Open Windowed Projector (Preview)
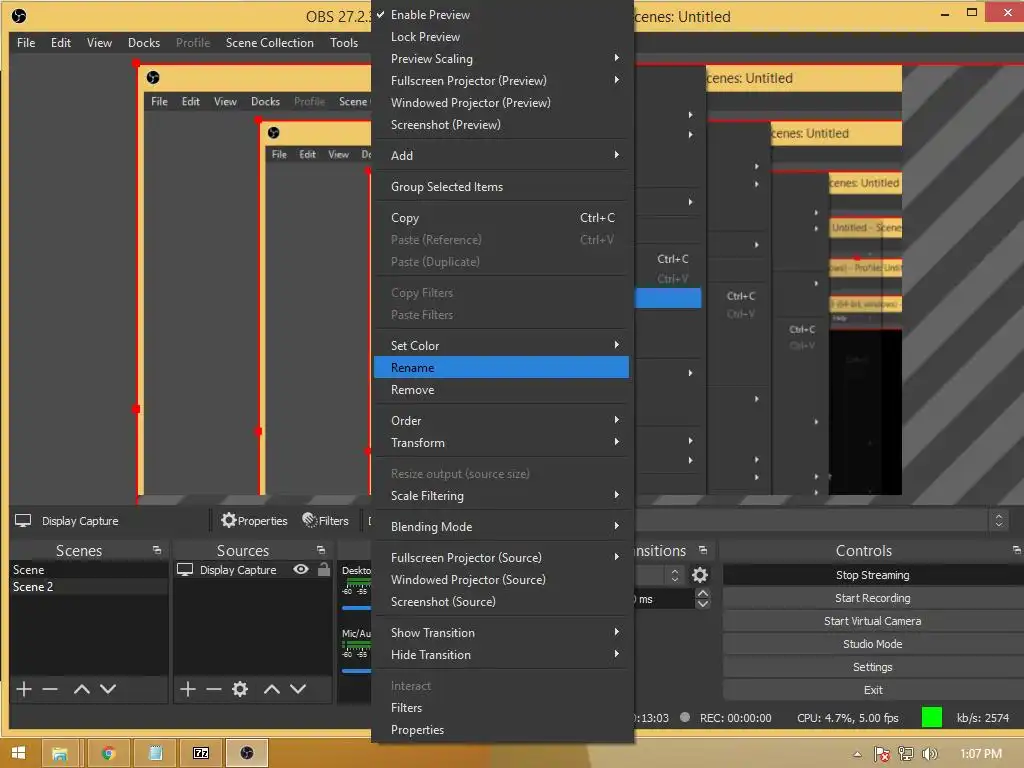 coord(501,103)
